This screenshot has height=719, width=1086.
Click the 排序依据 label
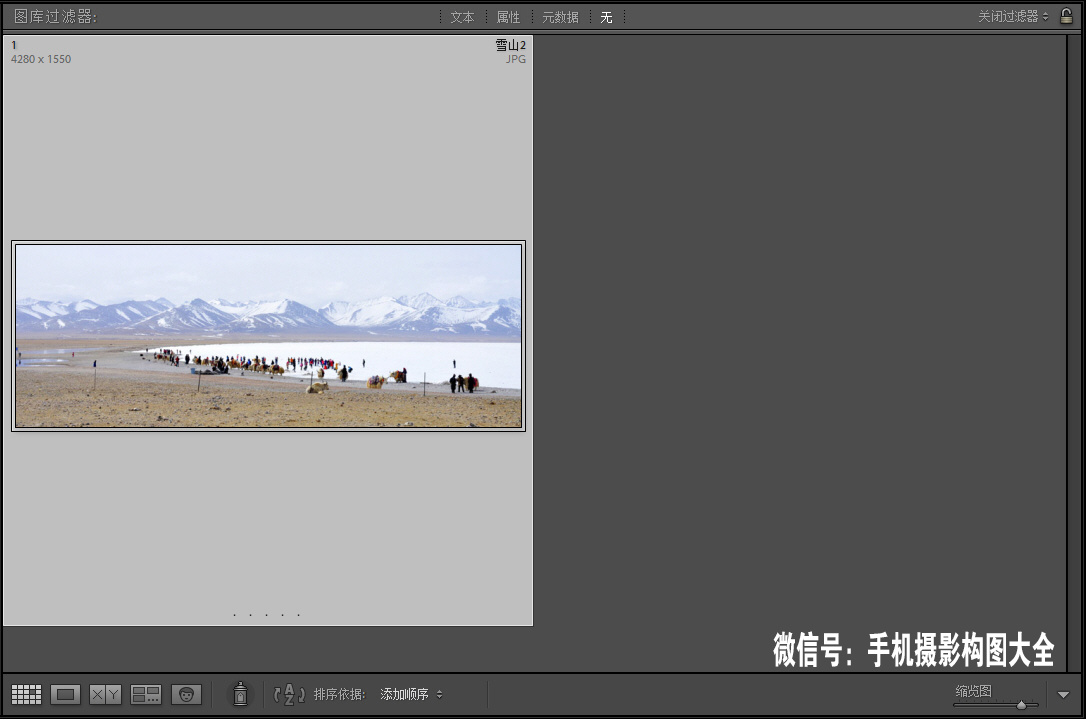click(x=339, y=694)
